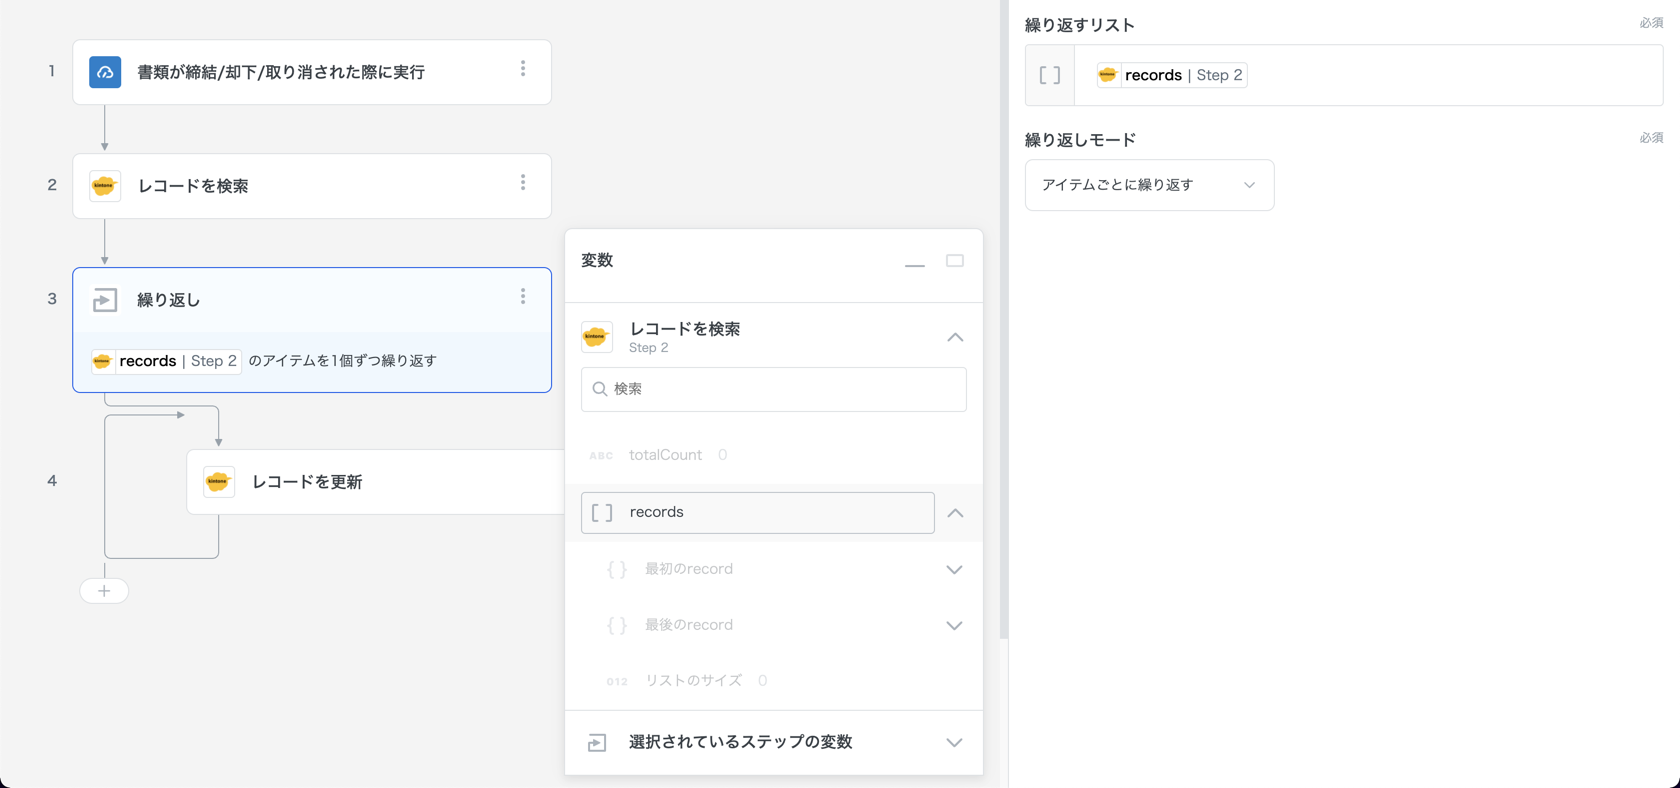Click the kintone icon in レコードを更新 step
Viewport: 1680px width, 788px height.
[219, 482]
